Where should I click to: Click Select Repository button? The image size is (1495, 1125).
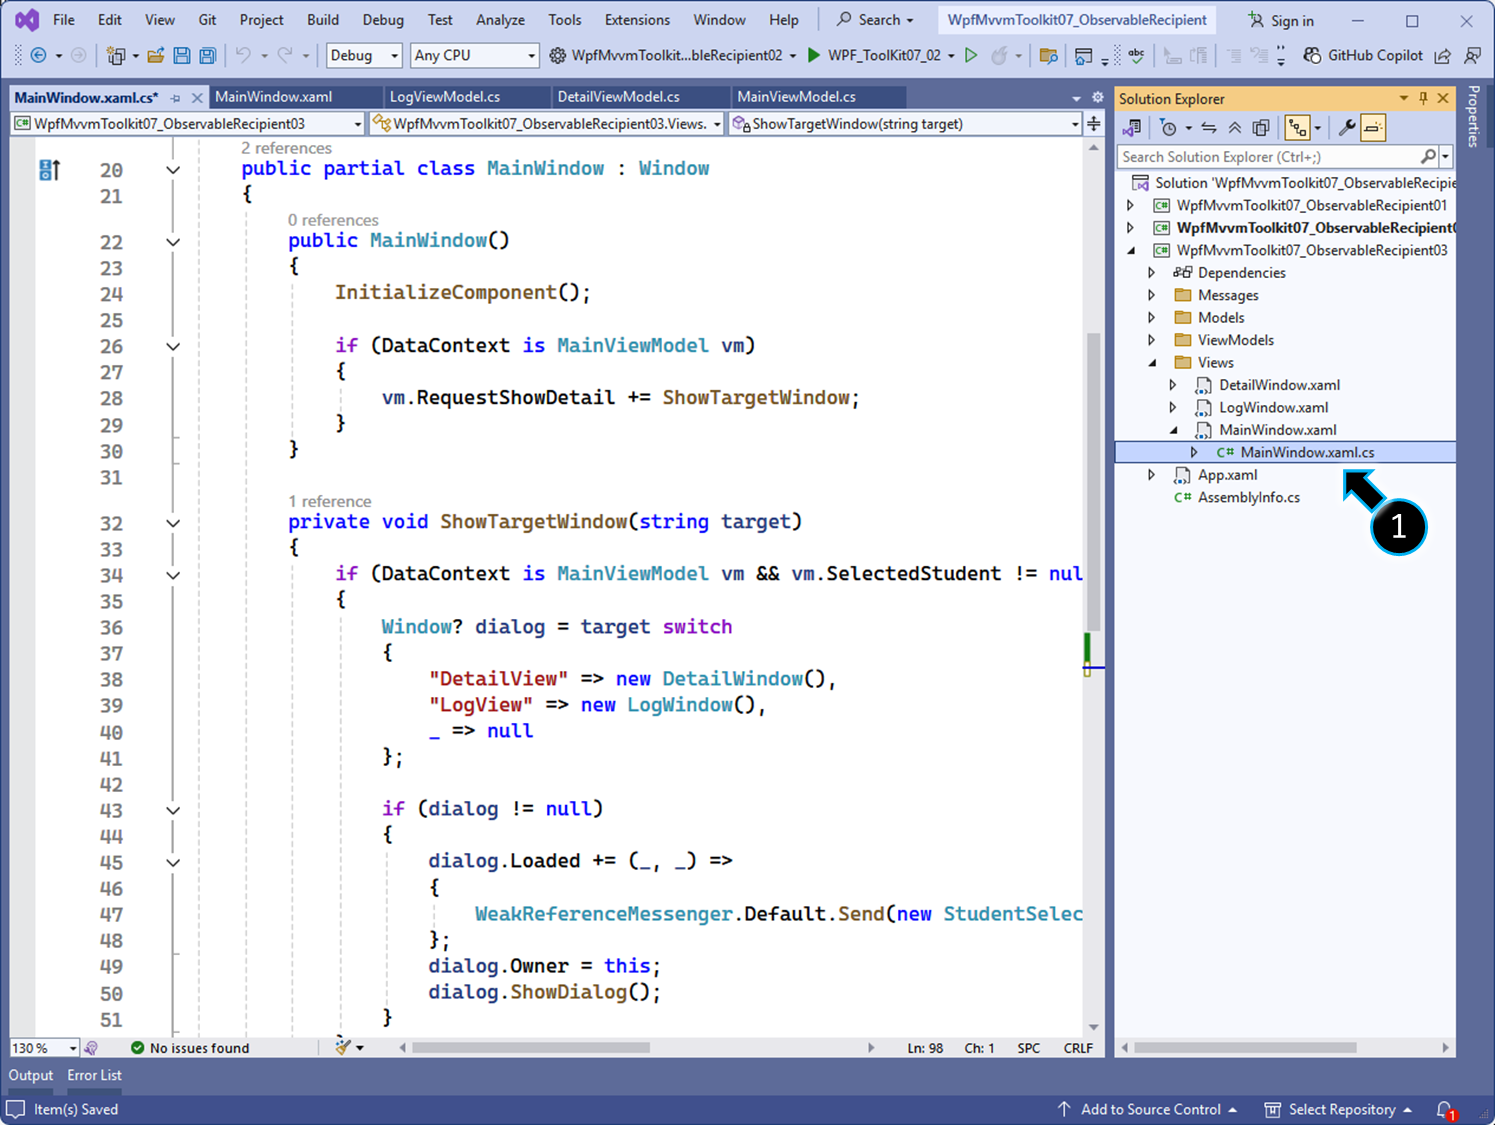pyautogui.click(x=1338, y=1109)
